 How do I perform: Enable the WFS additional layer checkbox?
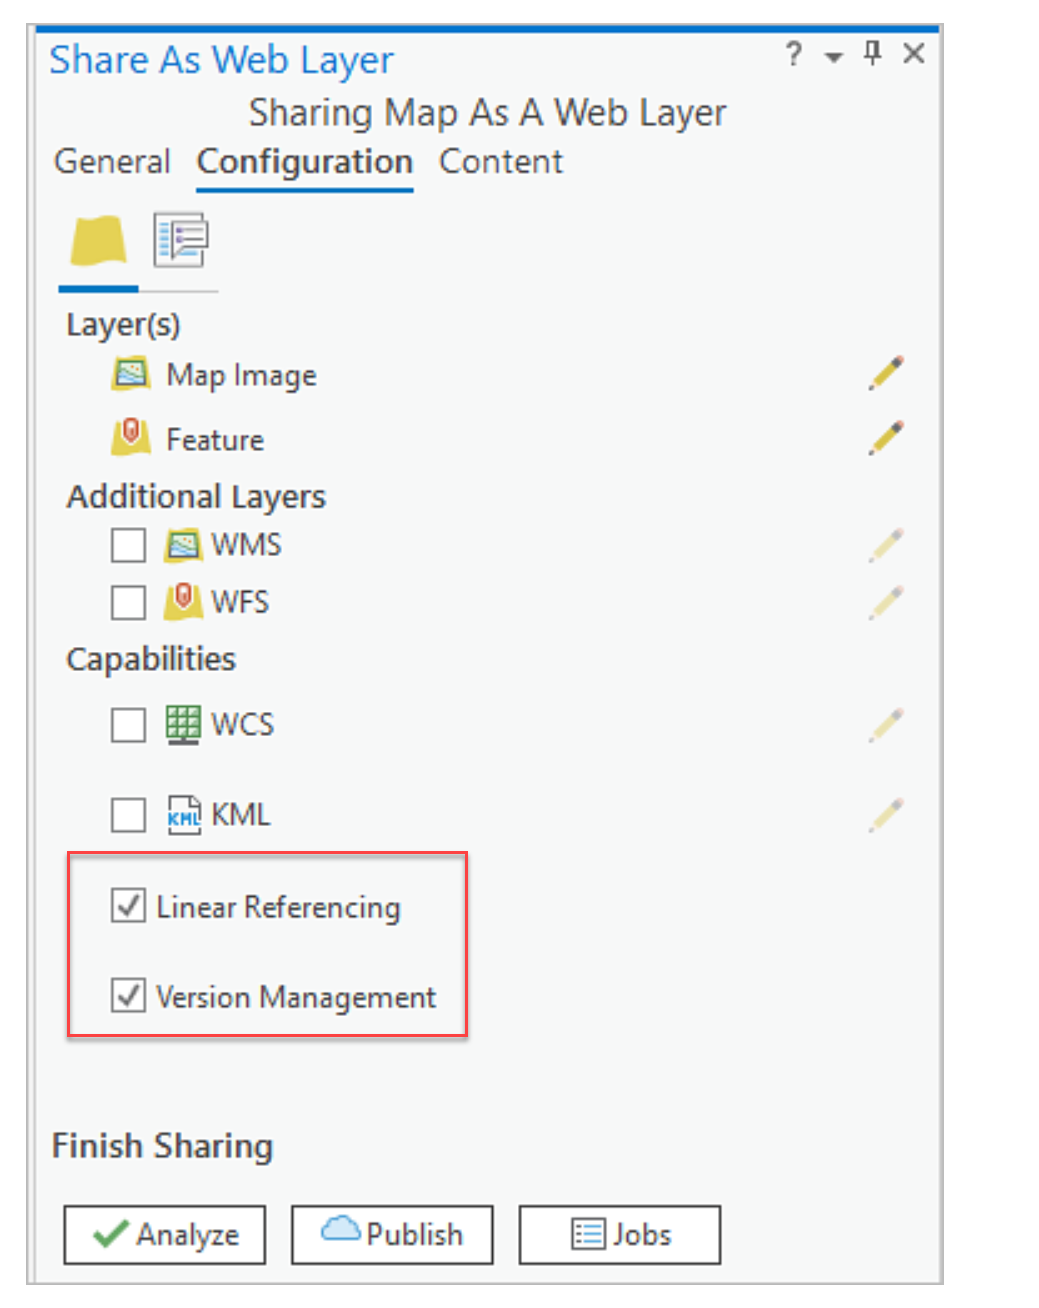click(128, 603)
